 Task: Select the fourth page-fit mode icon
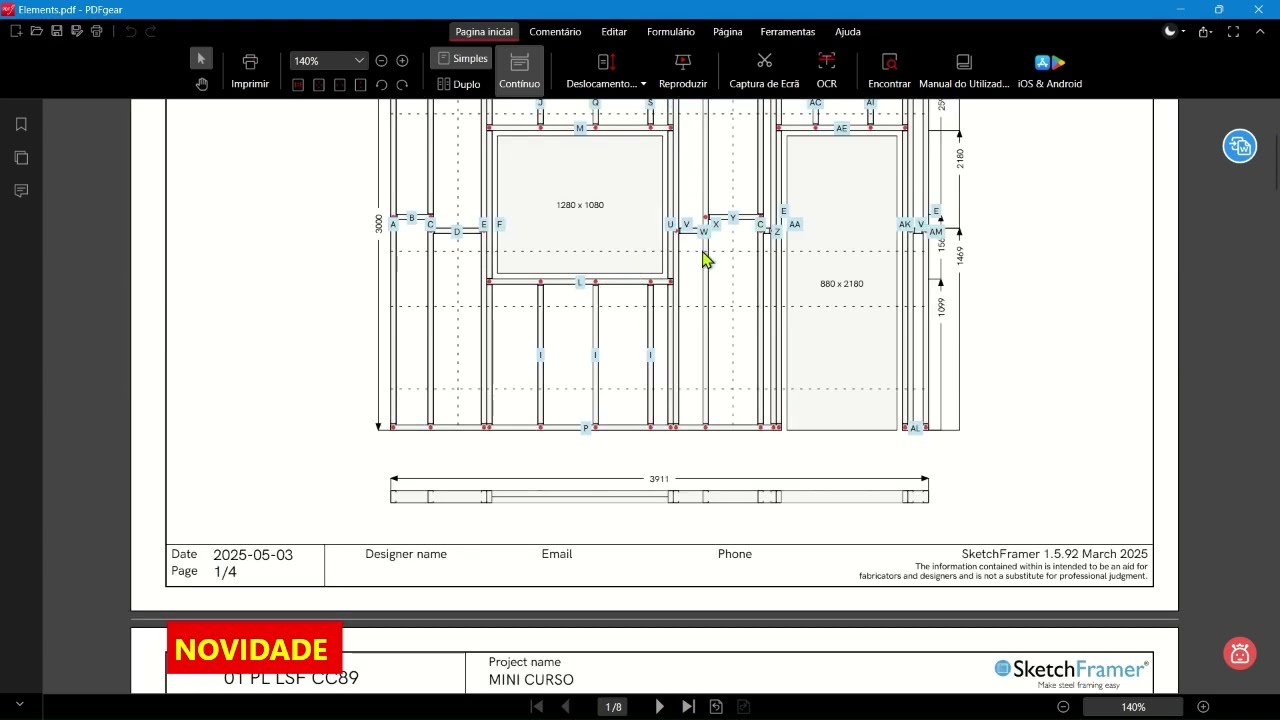tap(361, 85)
